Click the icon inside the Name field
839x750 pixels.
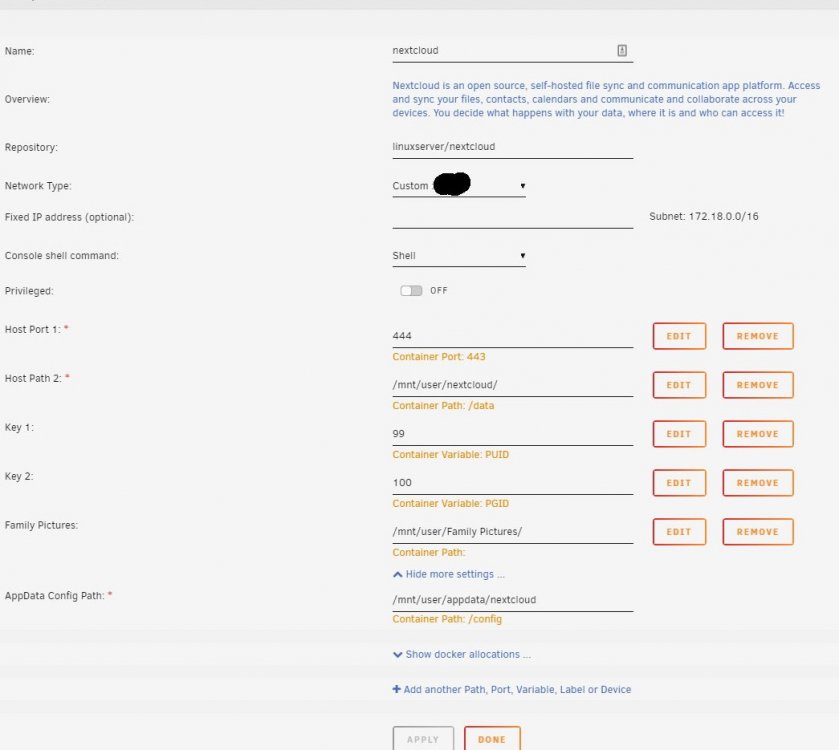[622, 50]
